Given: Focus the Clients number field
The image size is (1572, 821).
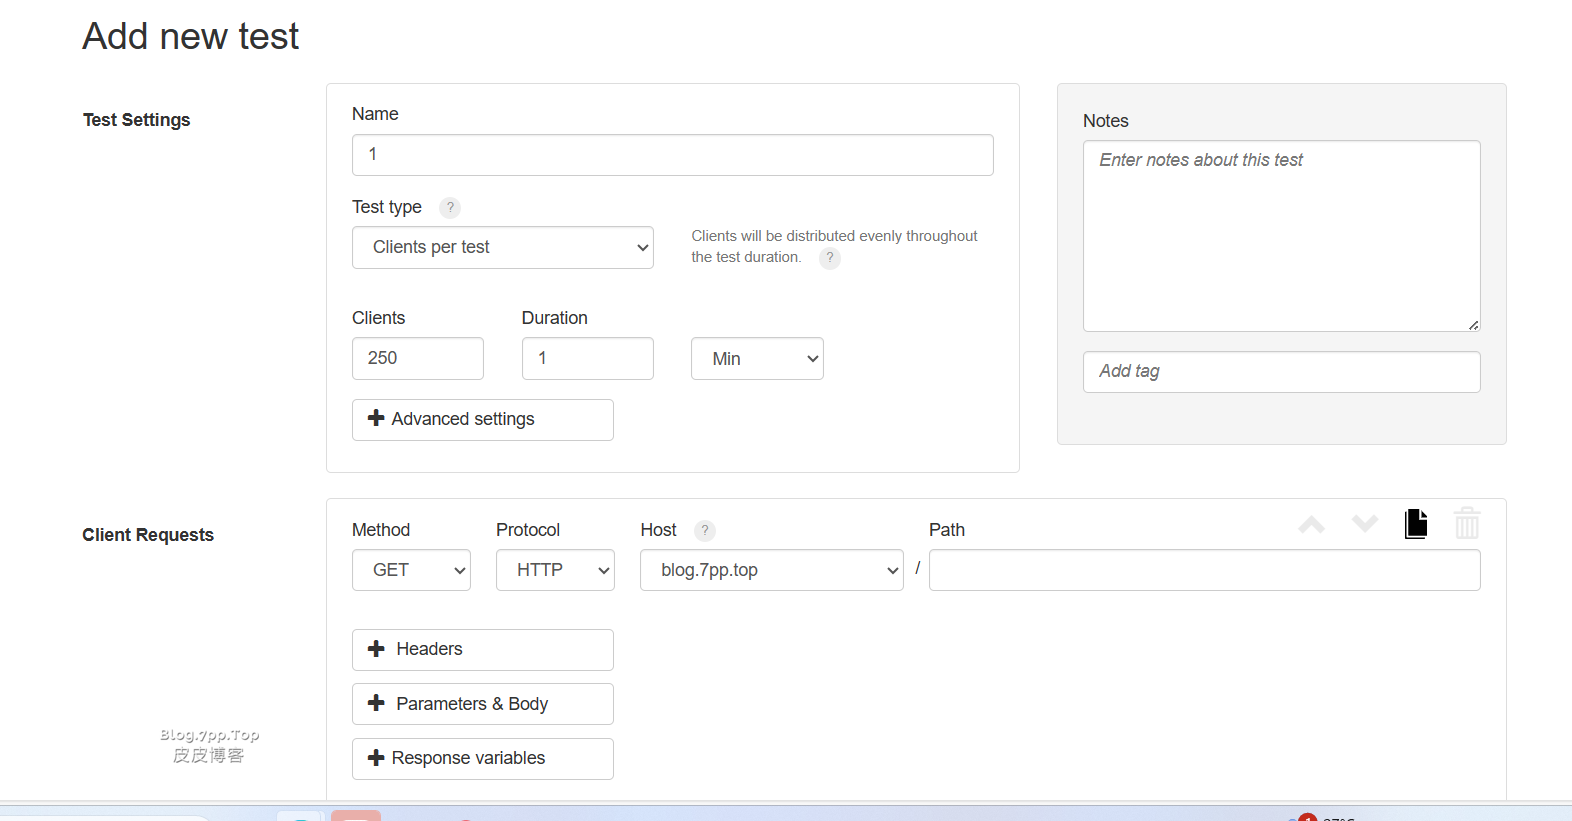Looking at the screenshot, I should pos(417,359).
